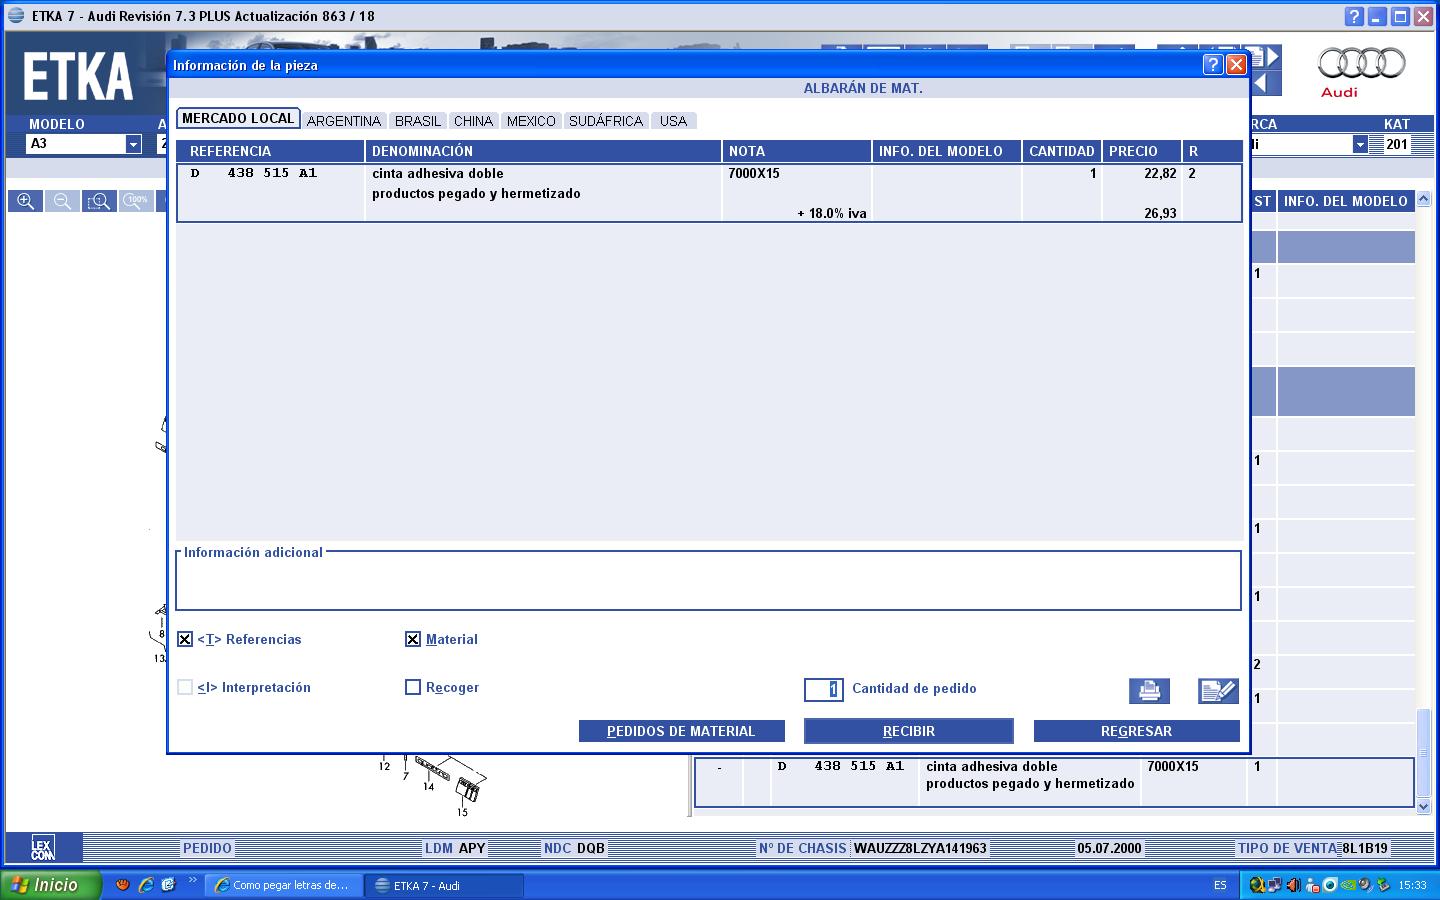1440x900 pixels.
Task: Switch to the BRASIL tab
Action: tap(418, 121)
